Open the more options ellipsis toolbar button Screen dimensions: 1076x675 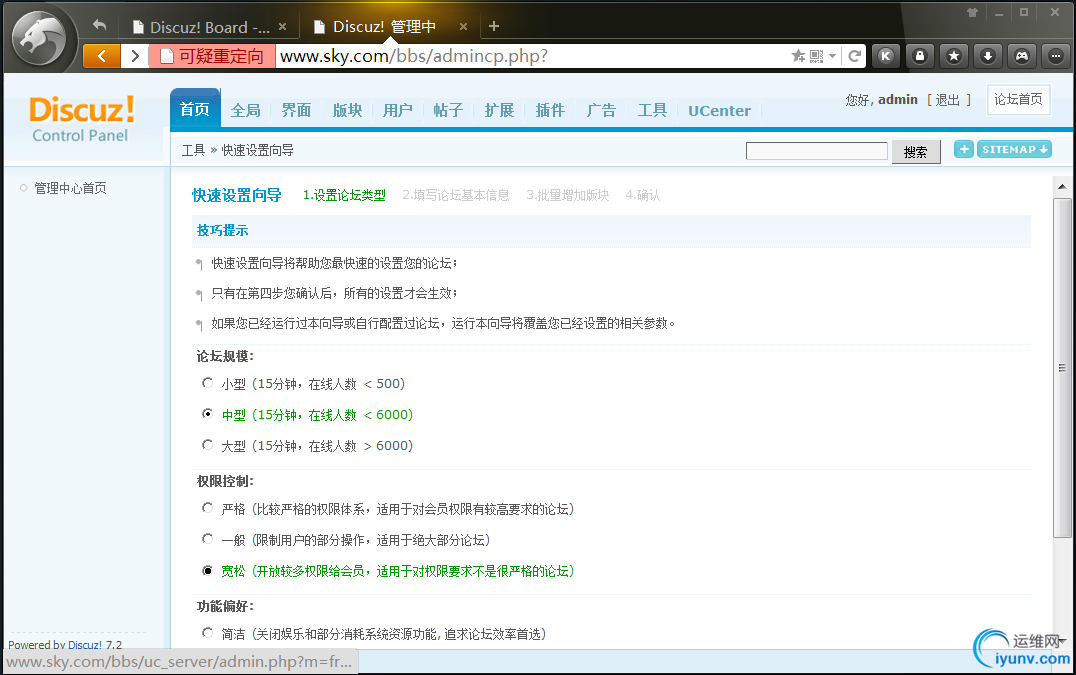pos(1055,56)
